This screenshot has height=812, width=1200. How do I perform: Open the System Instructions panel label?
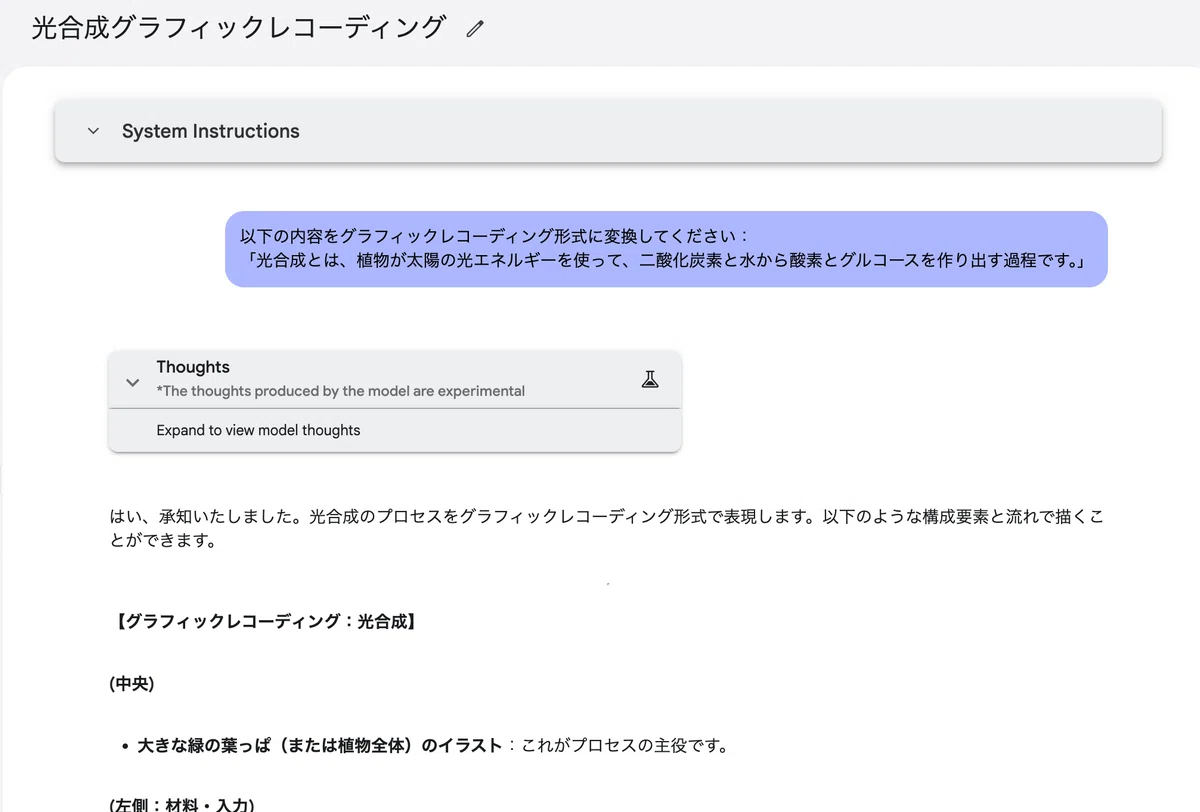point(210,131)
